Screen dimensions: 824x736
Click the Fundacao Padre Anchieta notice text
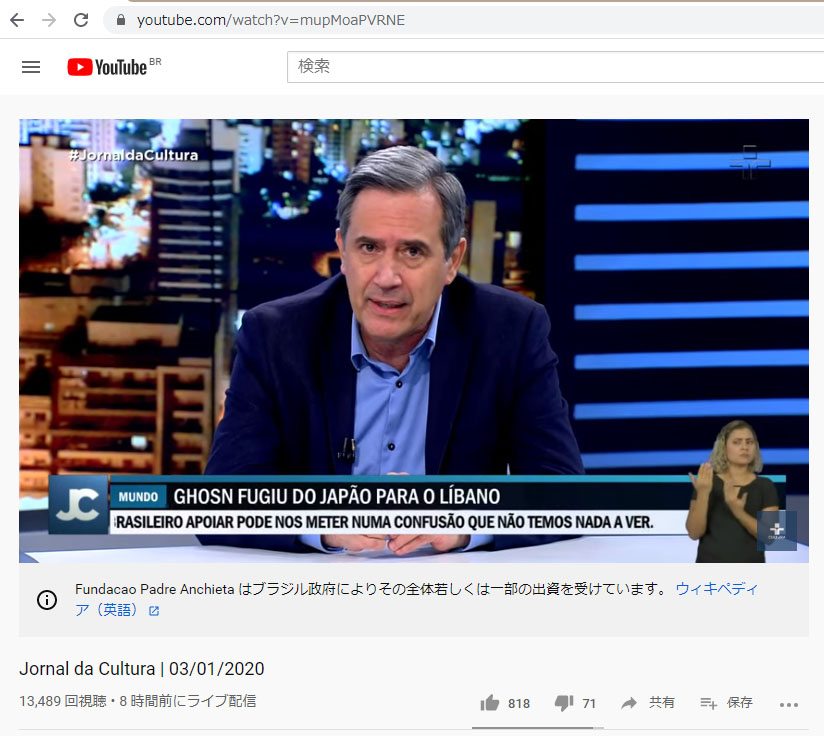pos(372,589)
